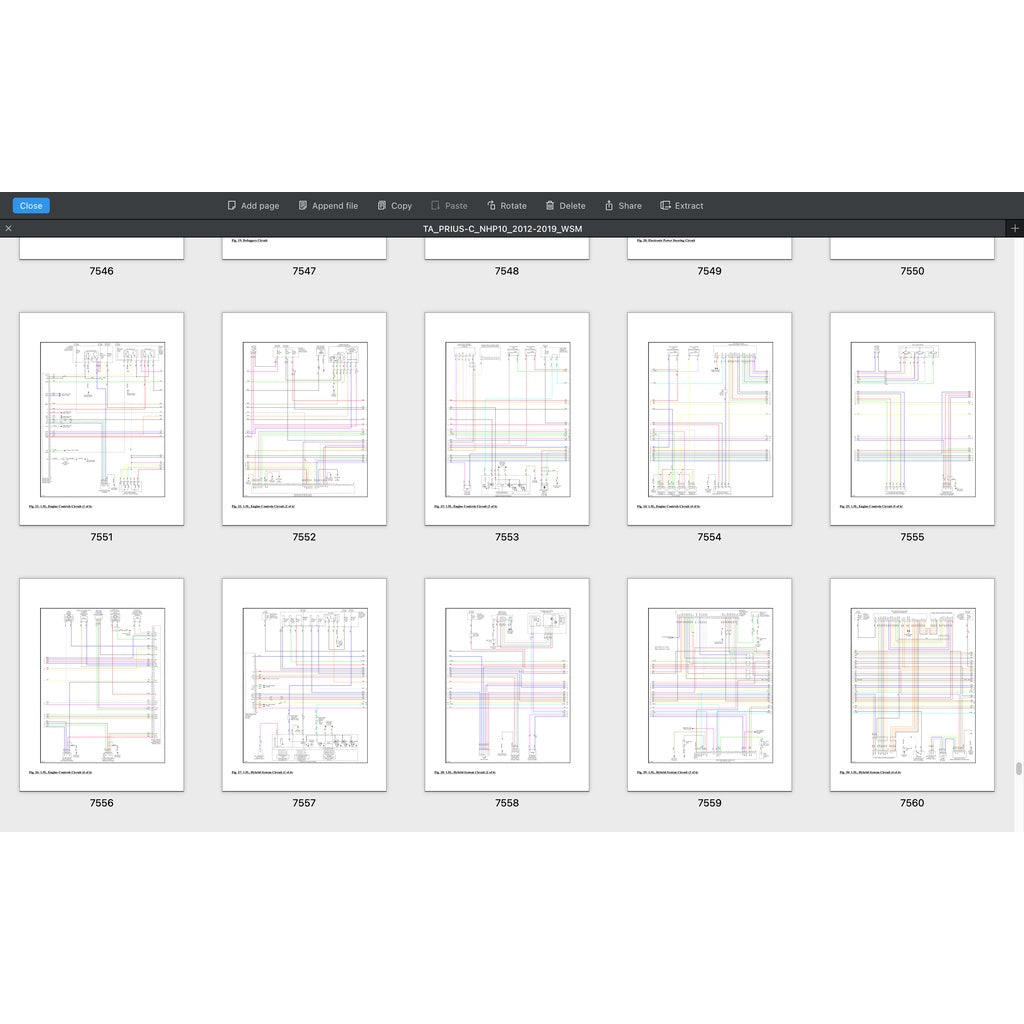The height and width of the screenshot is (1024, 1024).
Task: Click the Add page icon
Action: pos(232,206)
